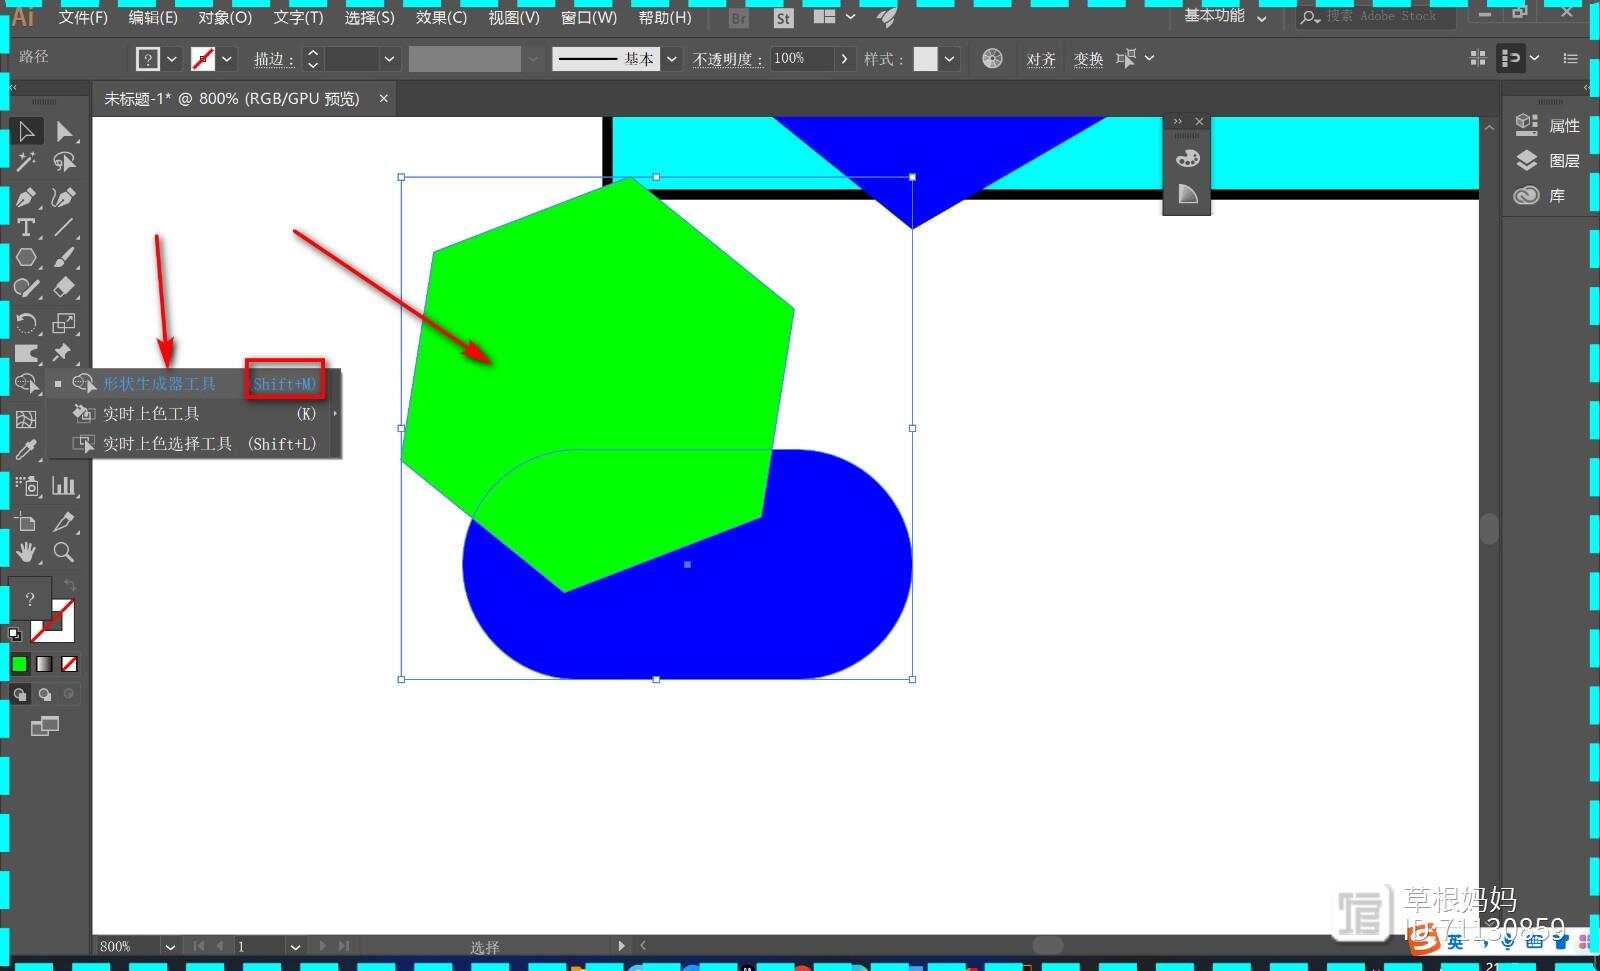Open the fill color dropdown arrow
Viewport: 1600px width, 971px height.
point(172,59)
